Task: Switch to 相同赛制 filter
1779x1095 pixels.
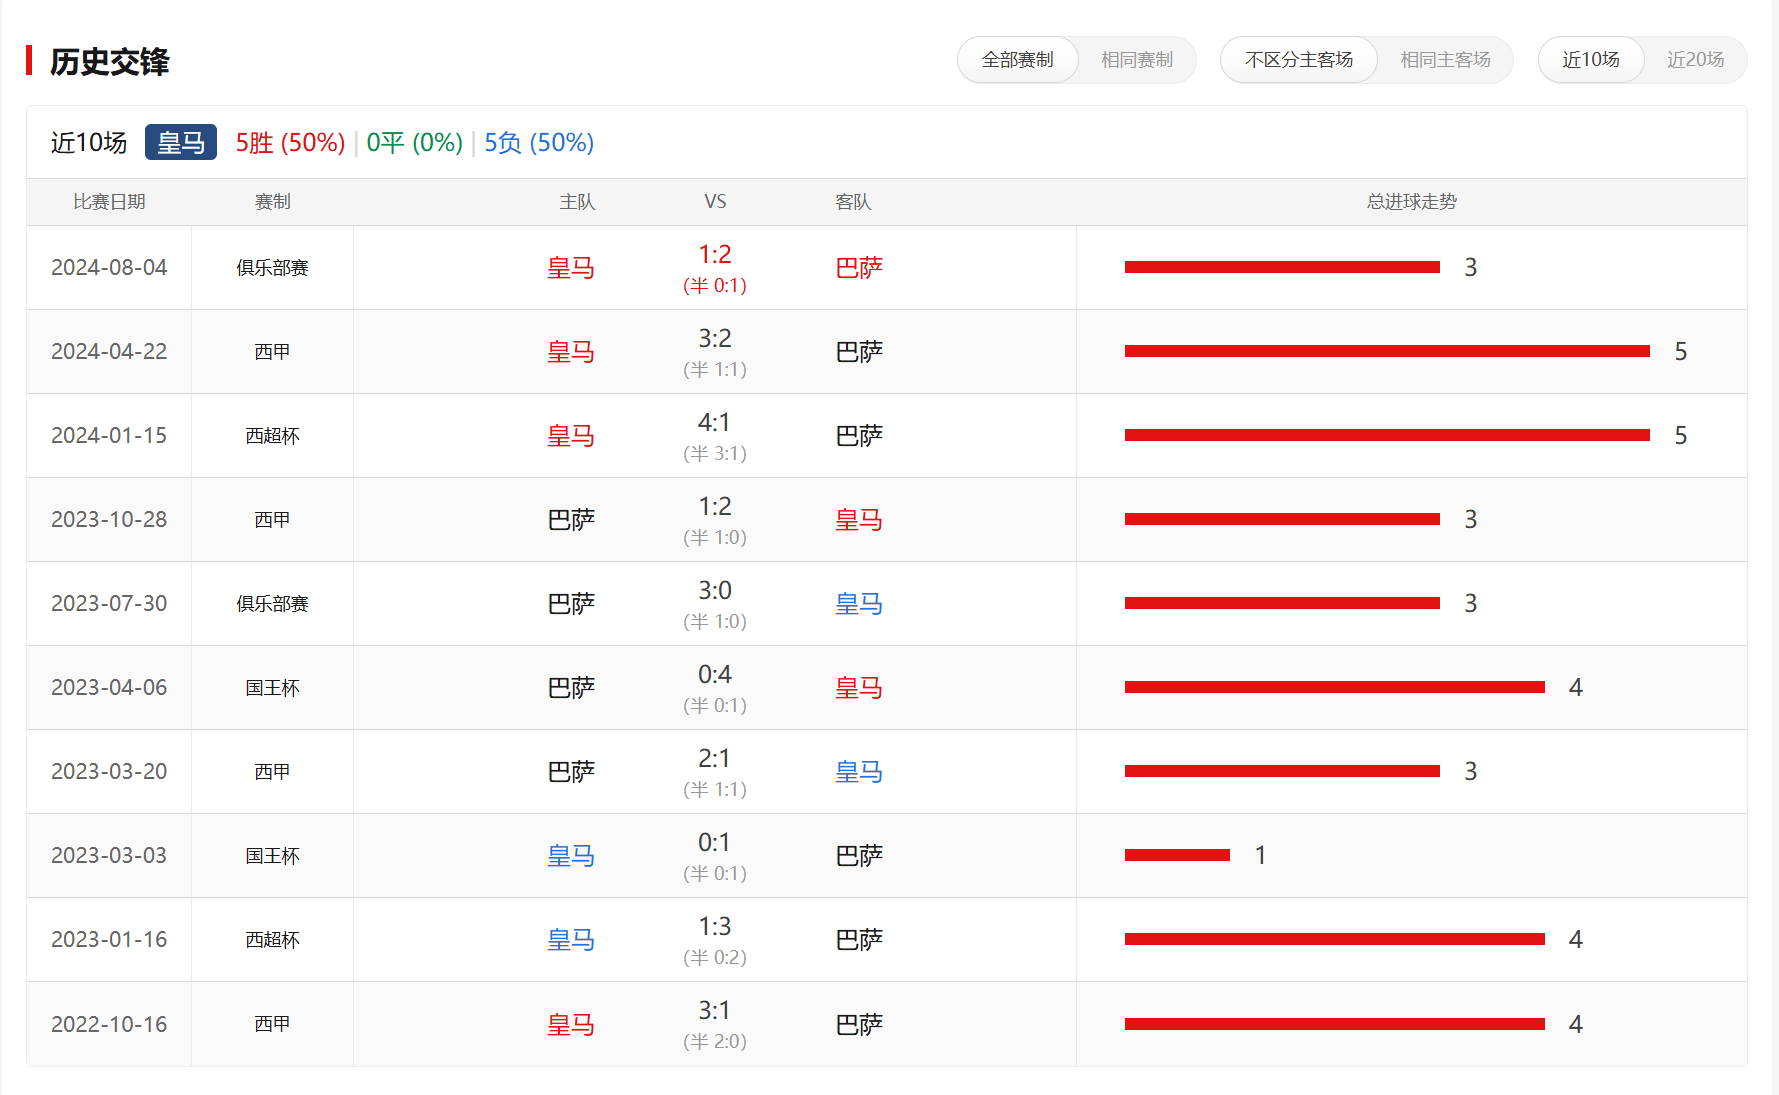Action: pos(1137,60)
